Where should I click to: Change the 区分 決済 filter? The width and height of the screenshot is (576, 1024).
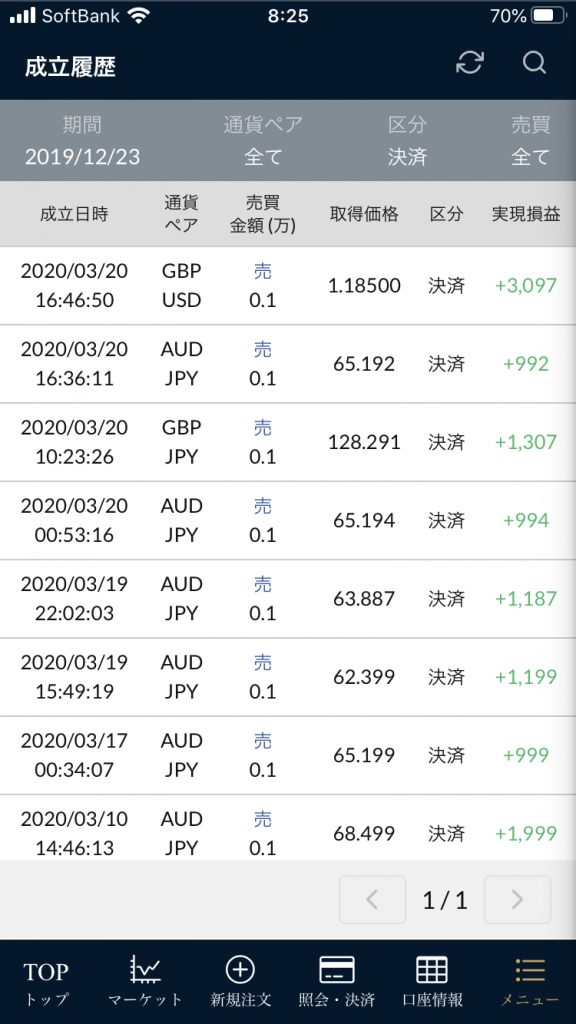(407, 140)
